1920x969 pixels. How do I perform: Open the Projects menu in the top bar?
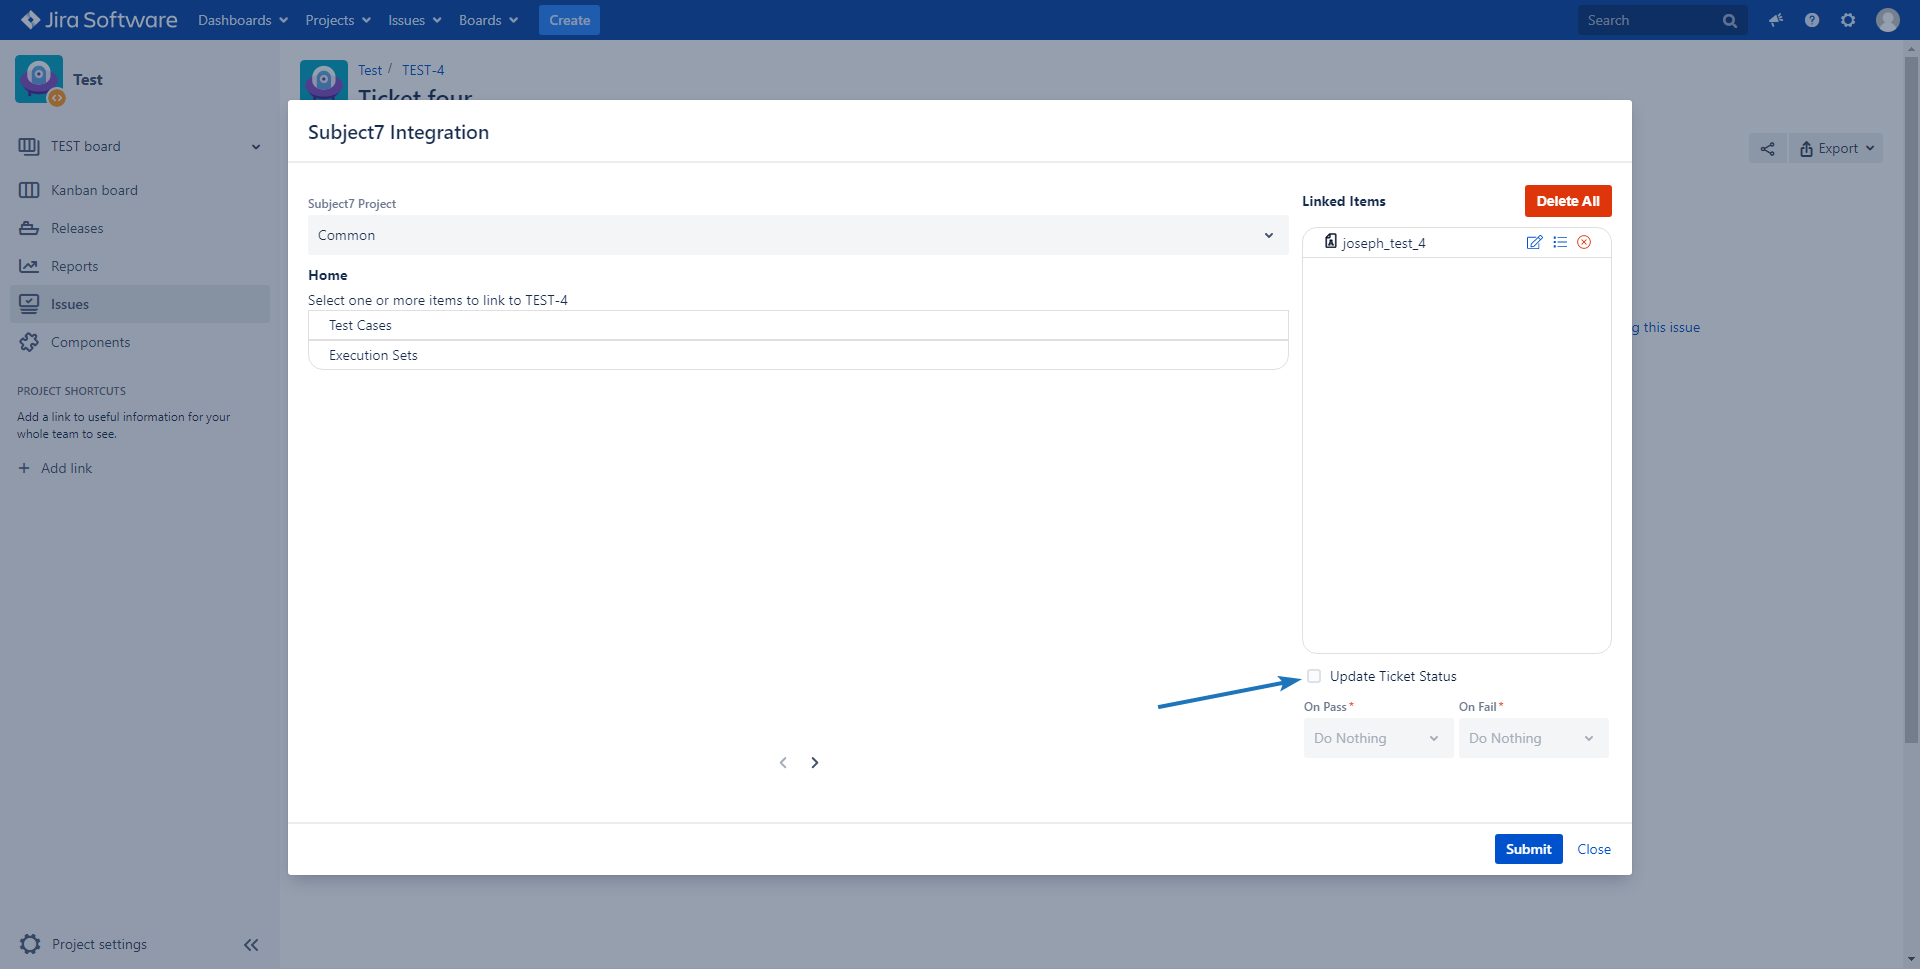pos(337,20)
